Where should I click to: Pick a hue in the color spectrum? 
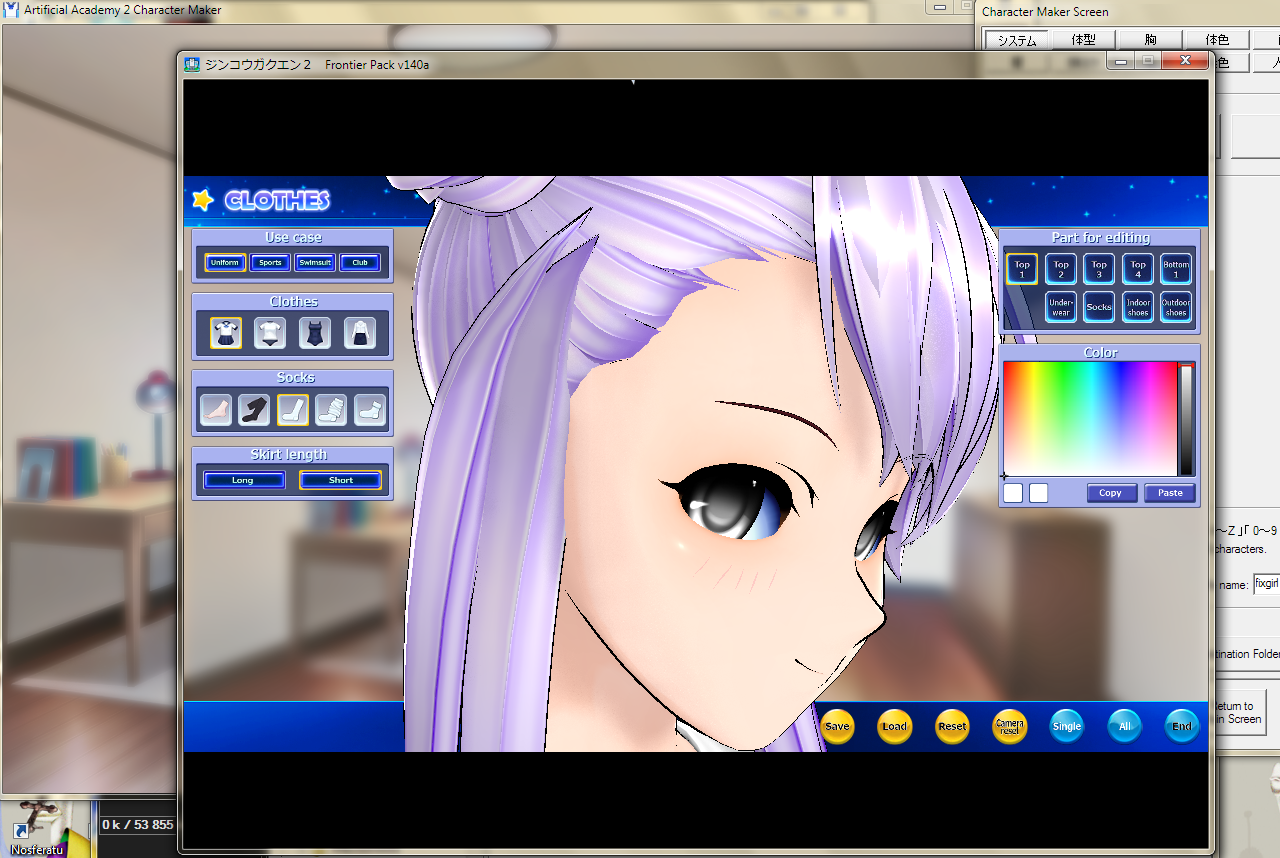1090,418
